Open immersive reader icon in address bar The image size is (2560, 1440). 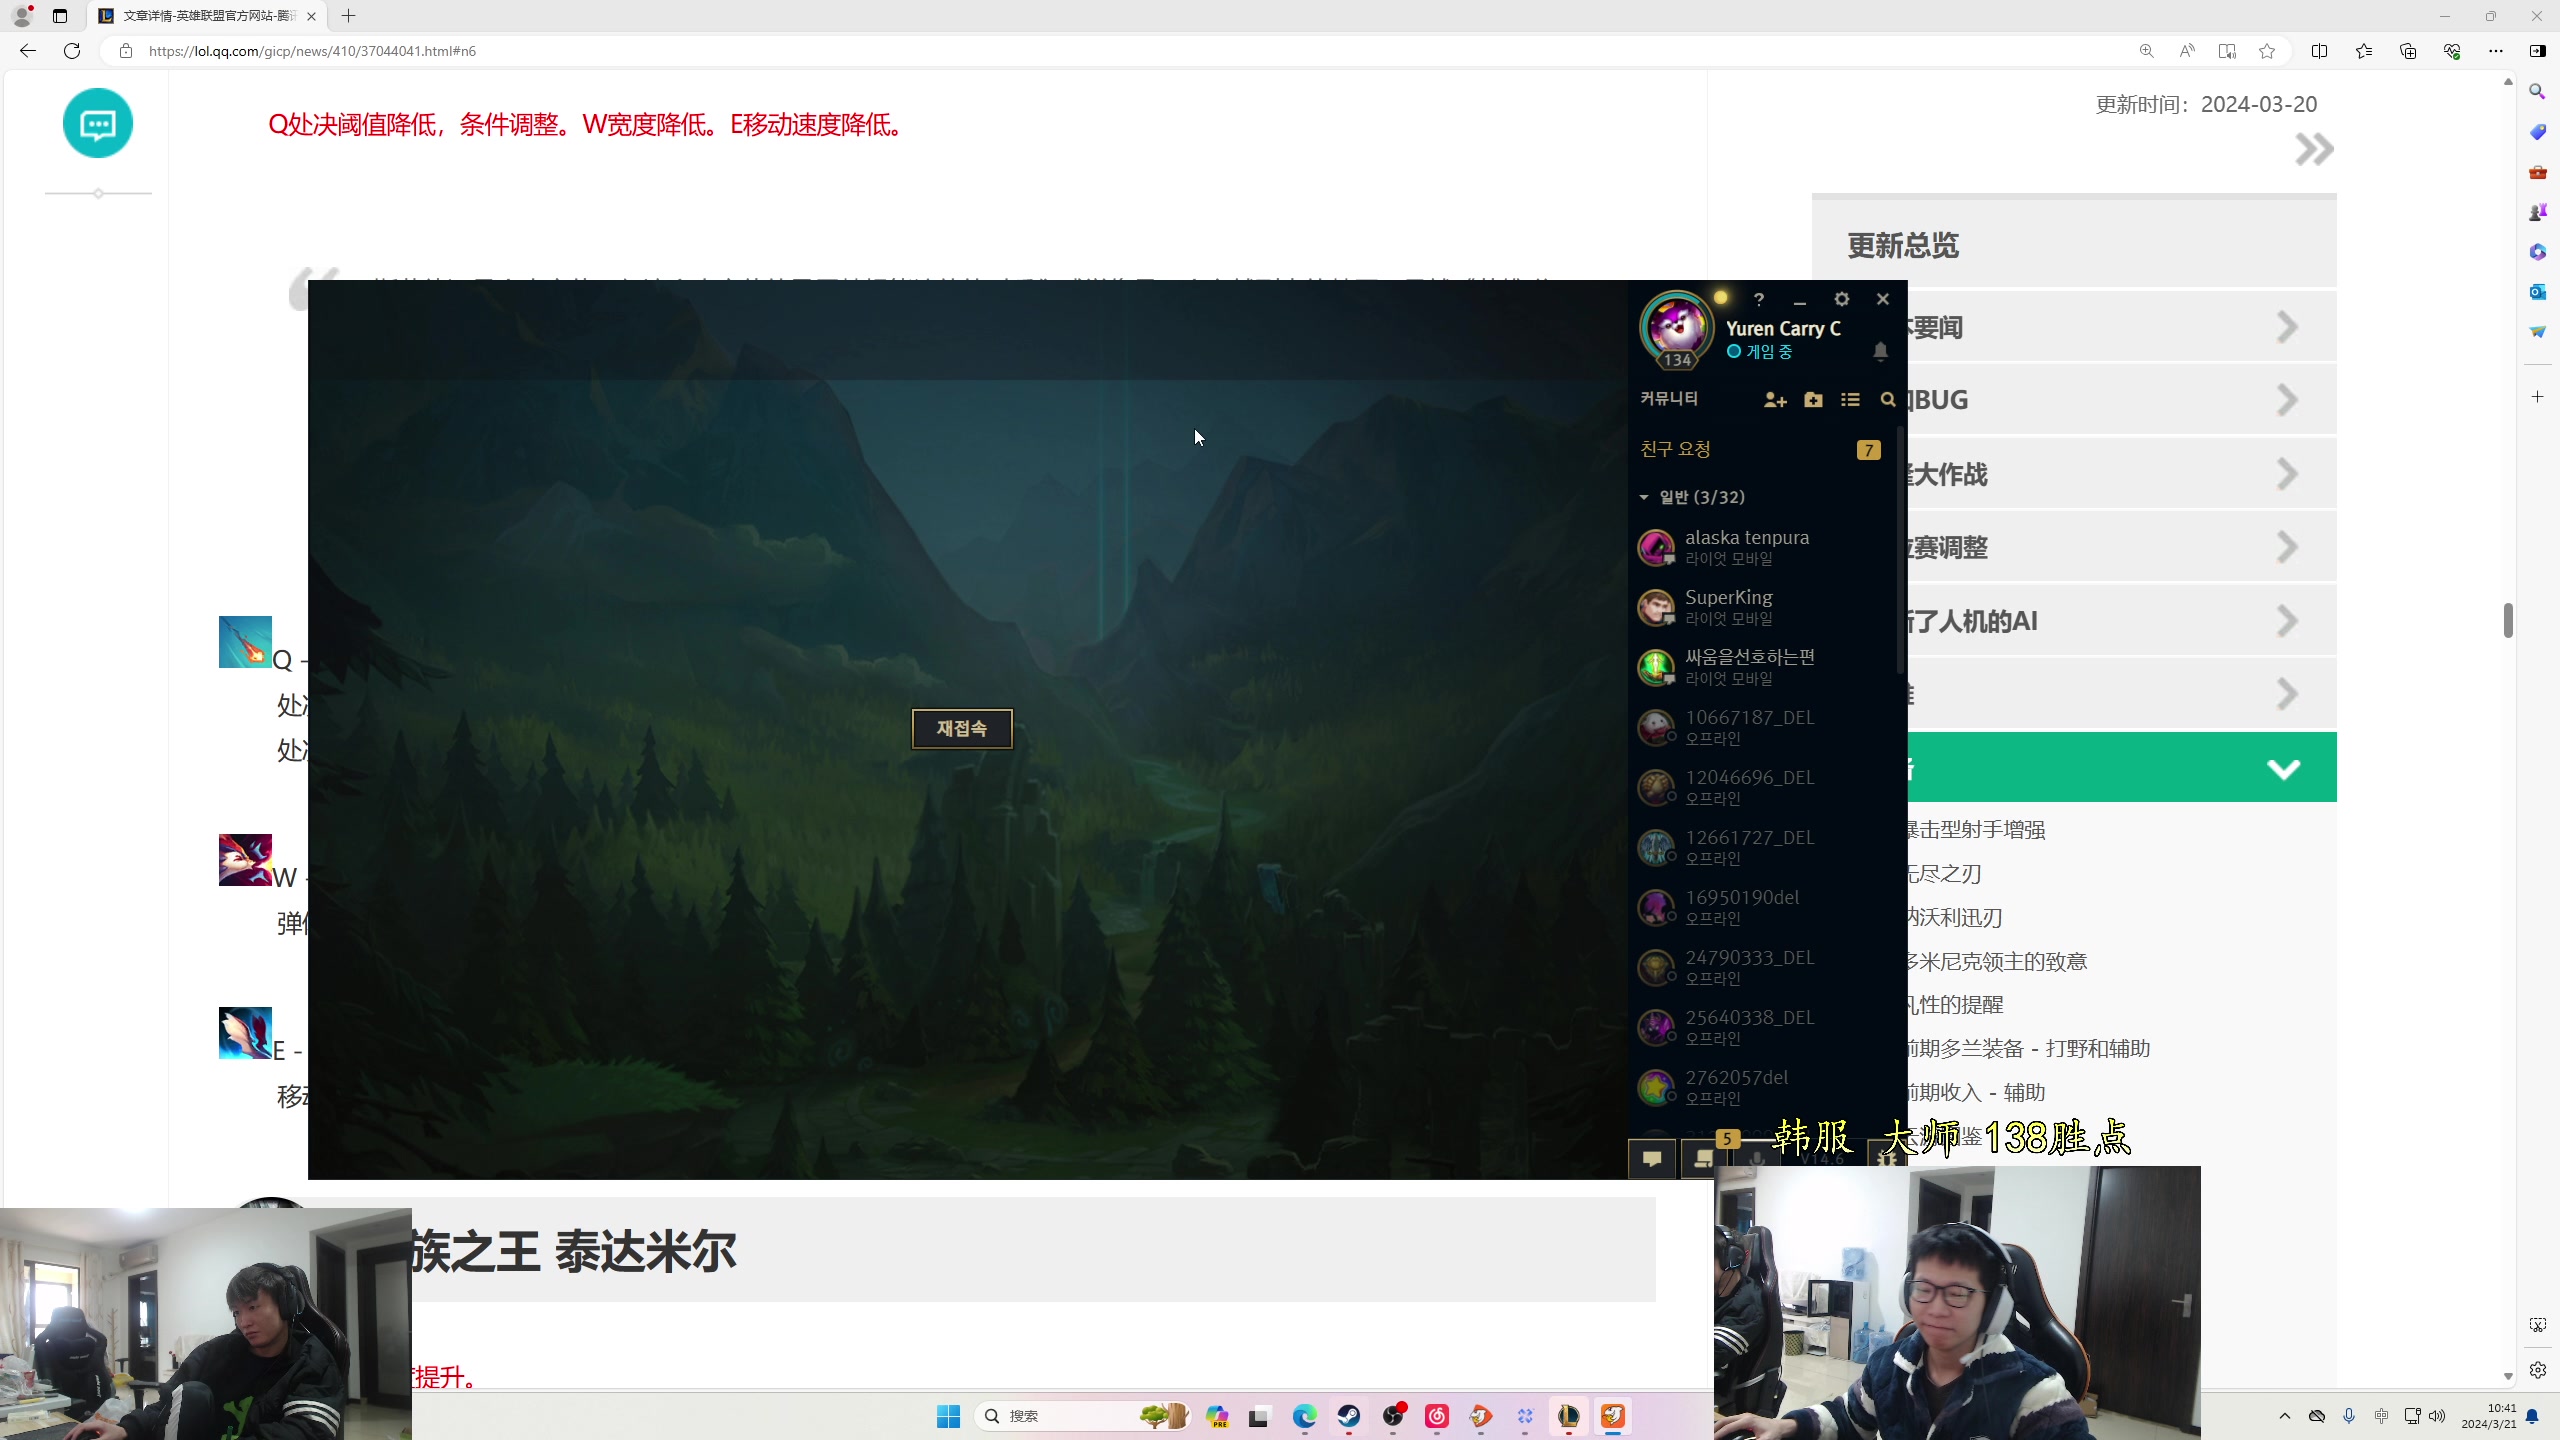[2227, 51]
